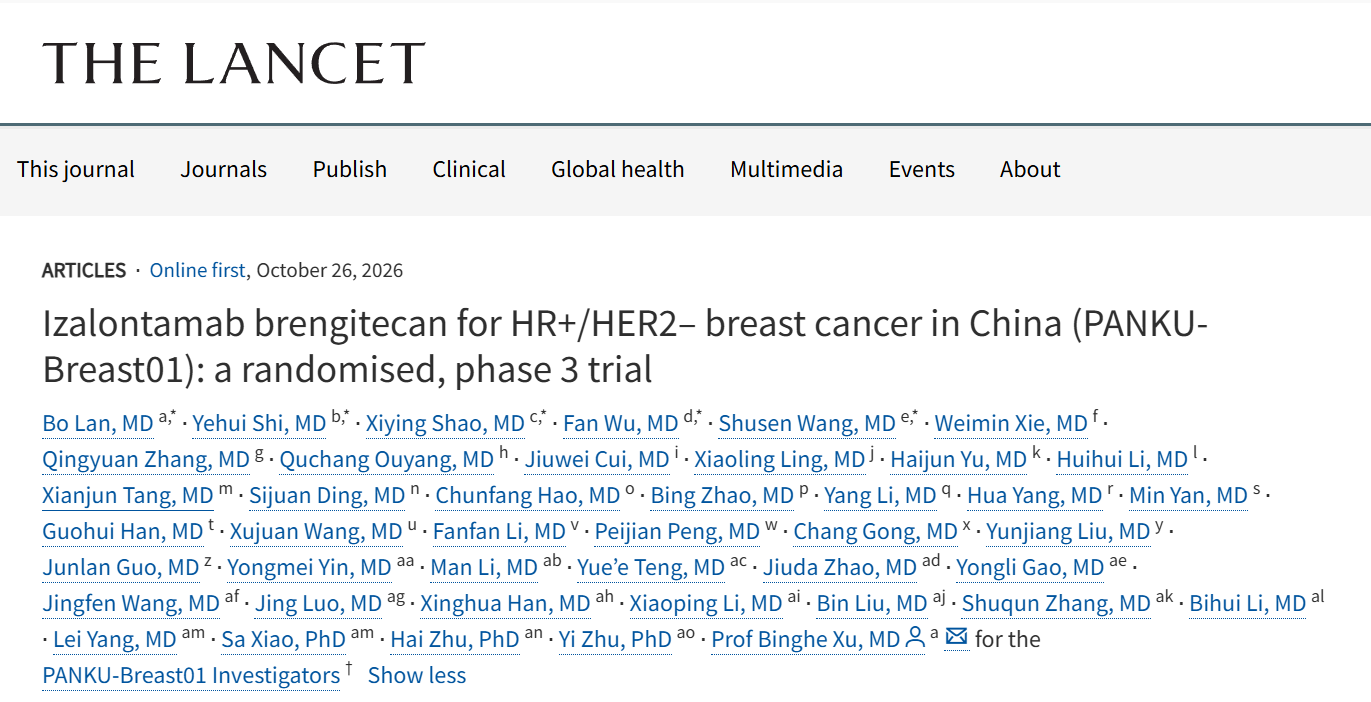Open author Quchang Ouyang, MD link
The width and height of the screenshot is (1371, 702).
pyautogui.click(x=386, y=460)
